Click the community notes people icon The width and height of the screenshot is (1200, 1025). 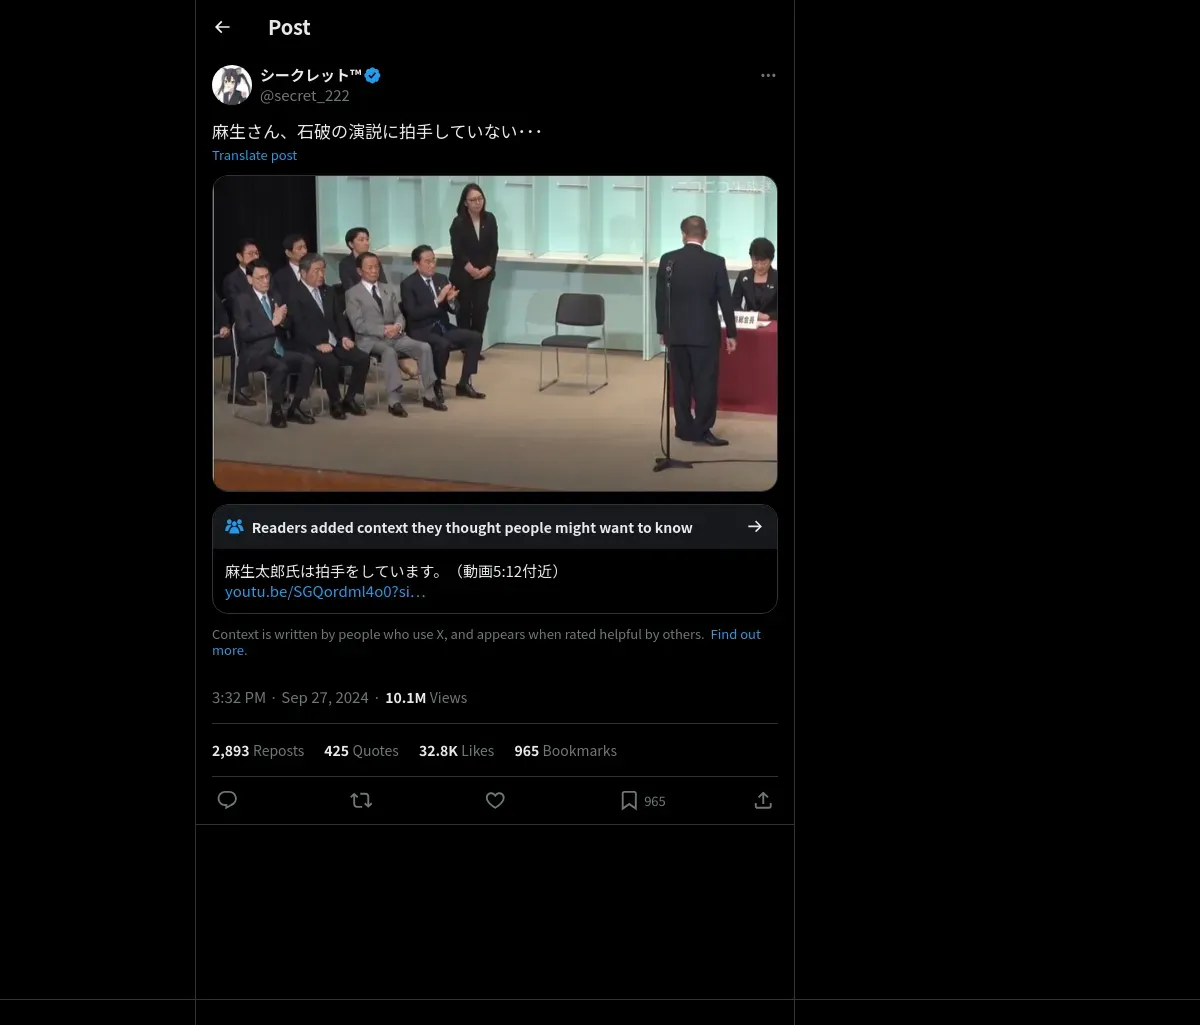[x=234, y=526]
